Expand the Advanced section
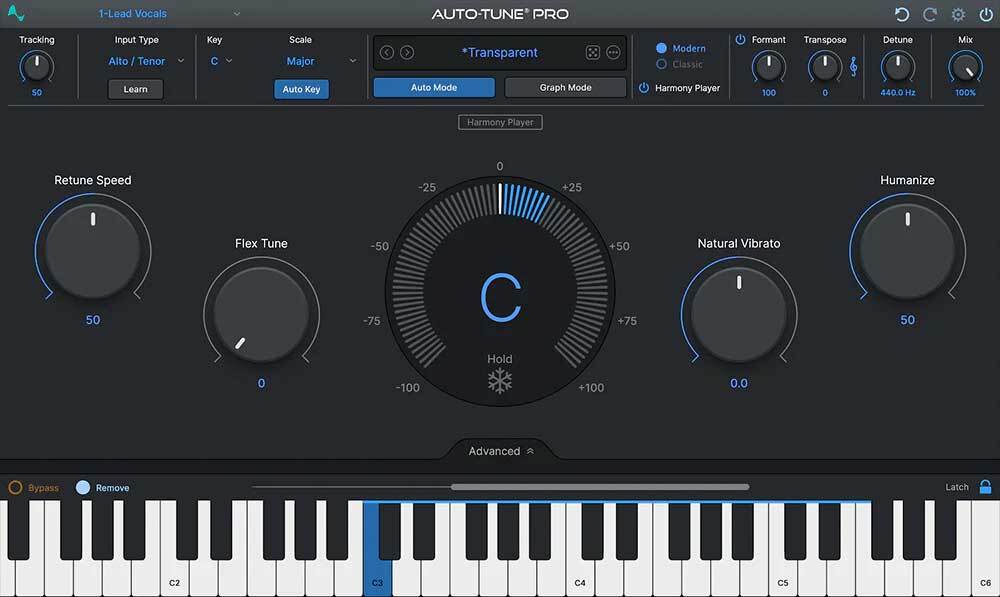Image resolution: width=1000 pixels, height=597 pixels. point(501,451)
